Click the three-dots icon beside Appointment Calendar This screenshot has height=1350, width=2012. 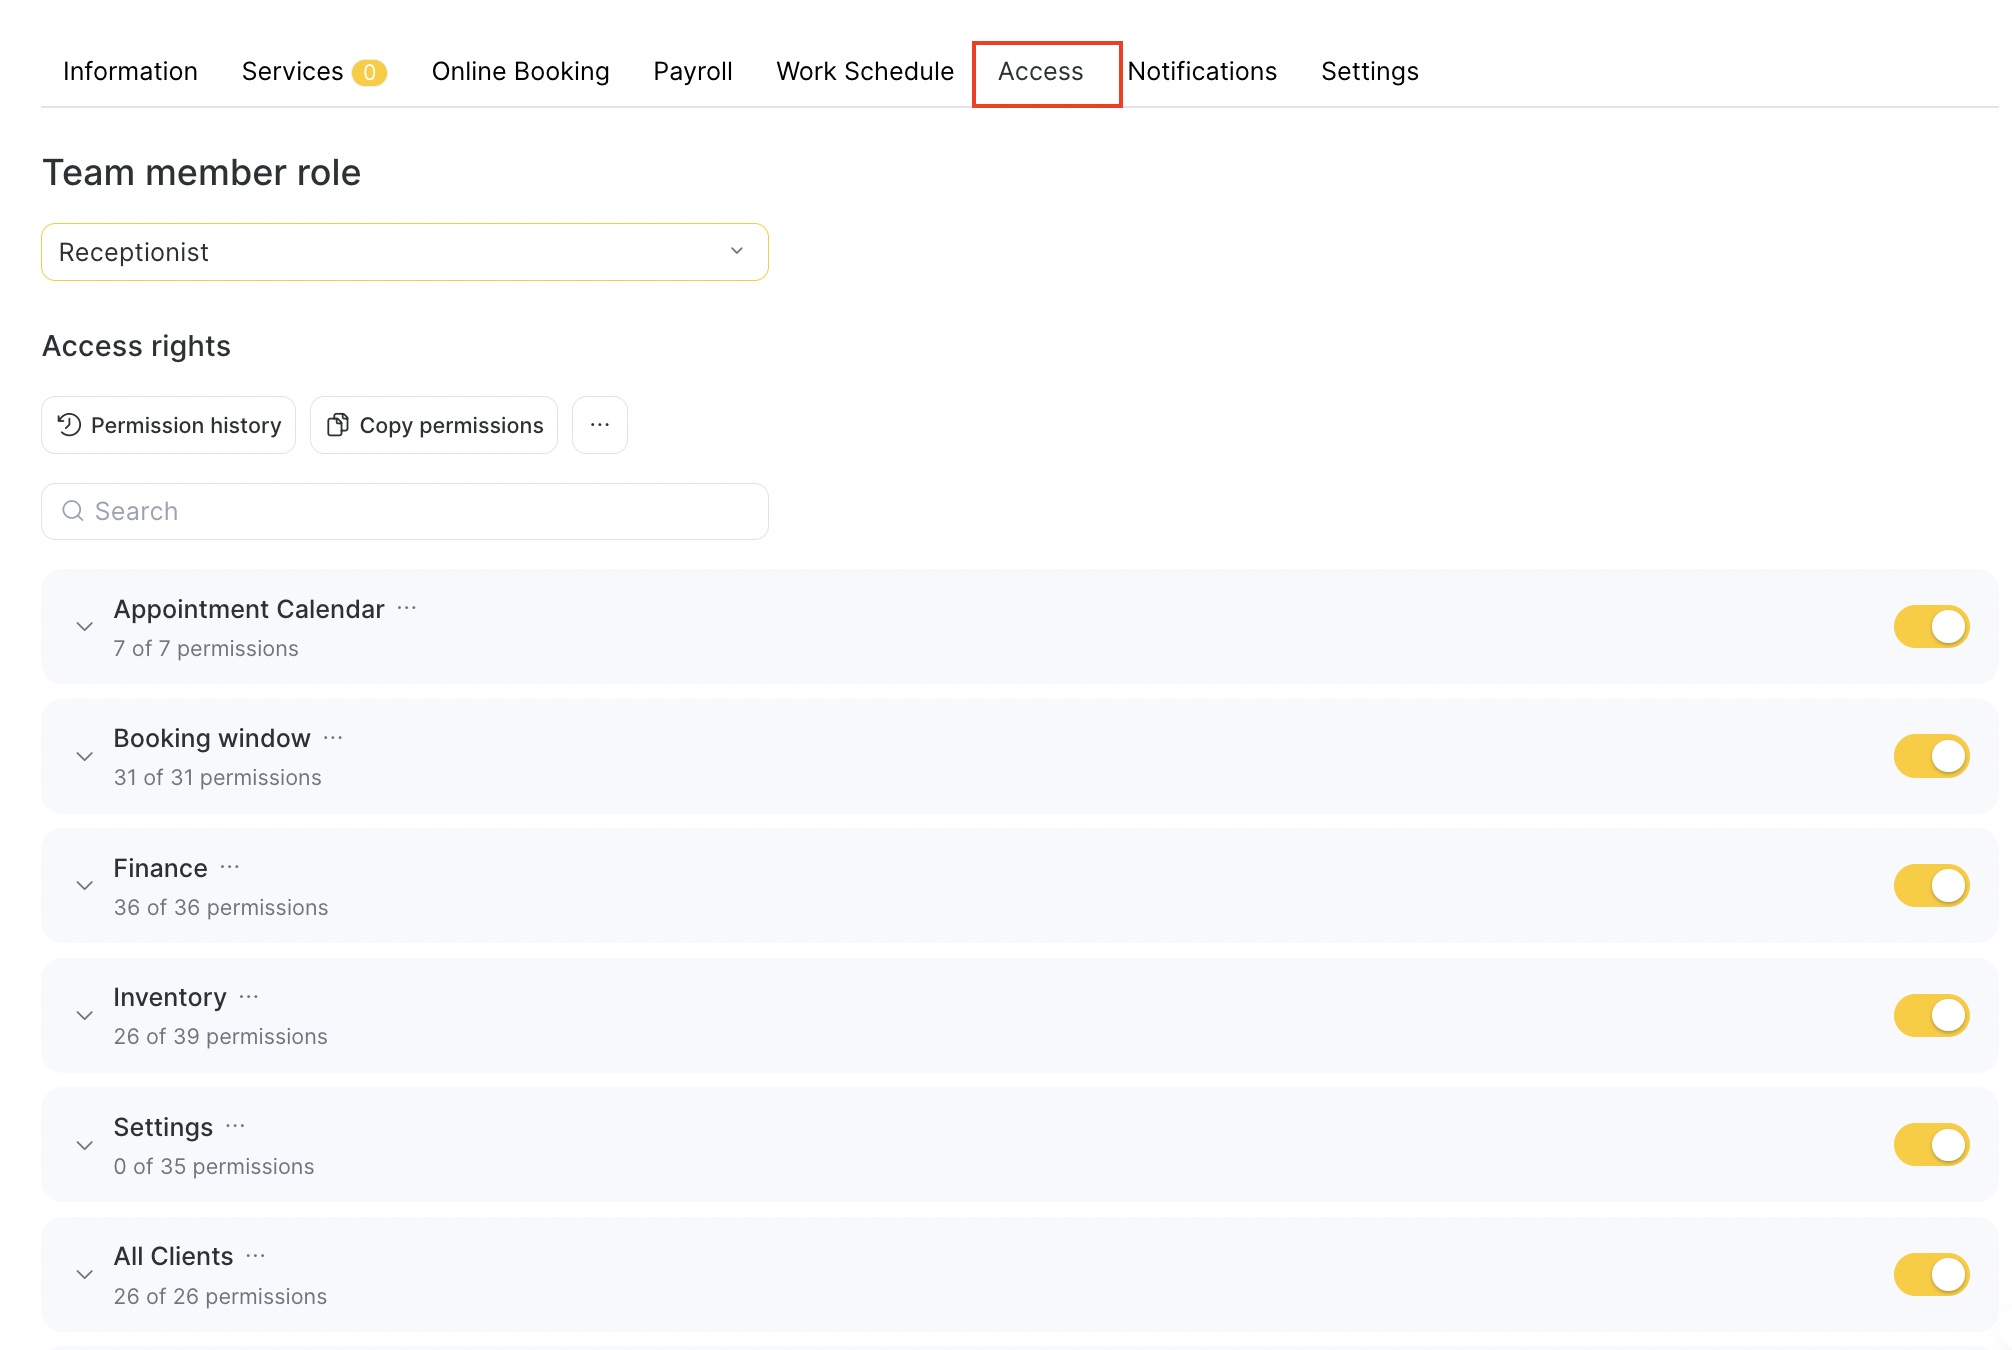(406, 608)
